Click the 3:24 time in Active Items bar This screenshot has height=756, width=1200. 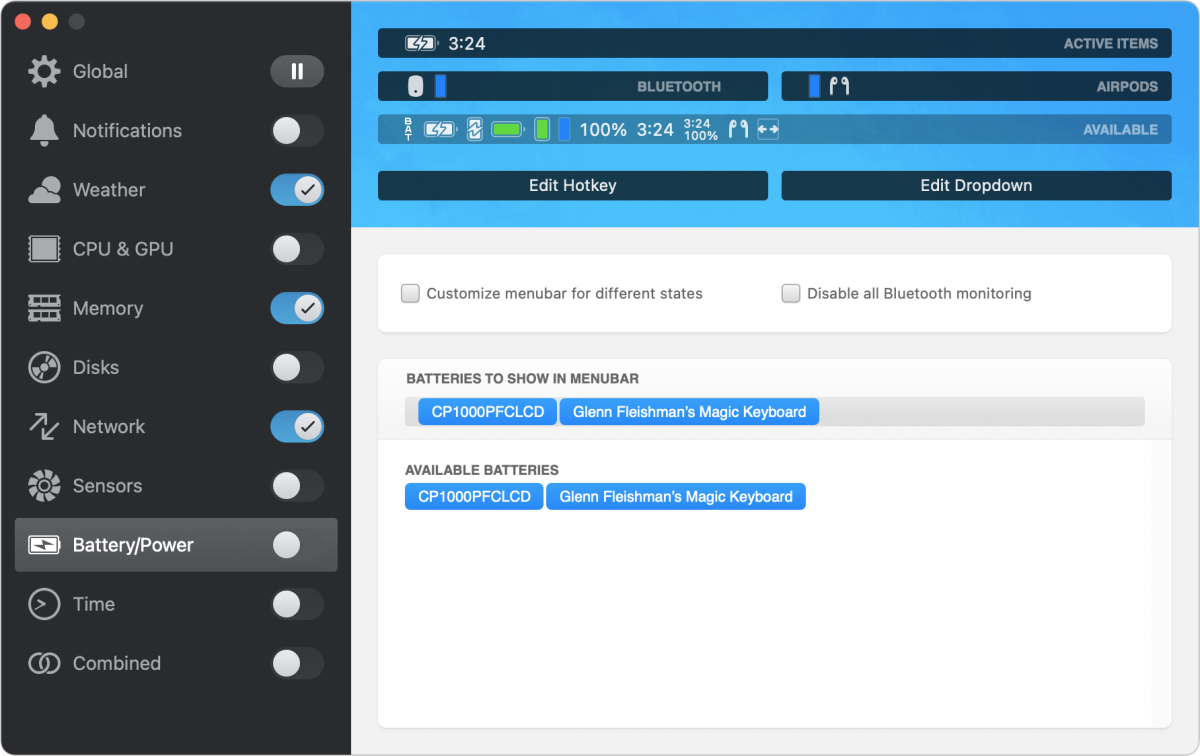pyautogui.click(x=467, y=43)
